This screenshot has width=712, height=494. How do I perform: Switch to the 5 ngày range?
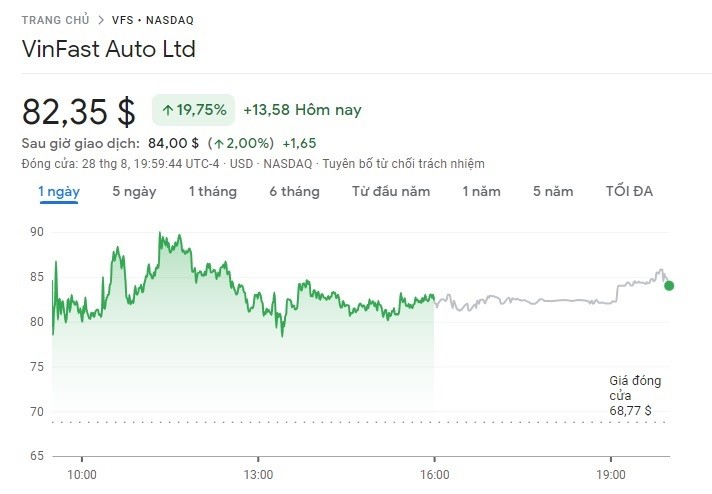[134, 191]
